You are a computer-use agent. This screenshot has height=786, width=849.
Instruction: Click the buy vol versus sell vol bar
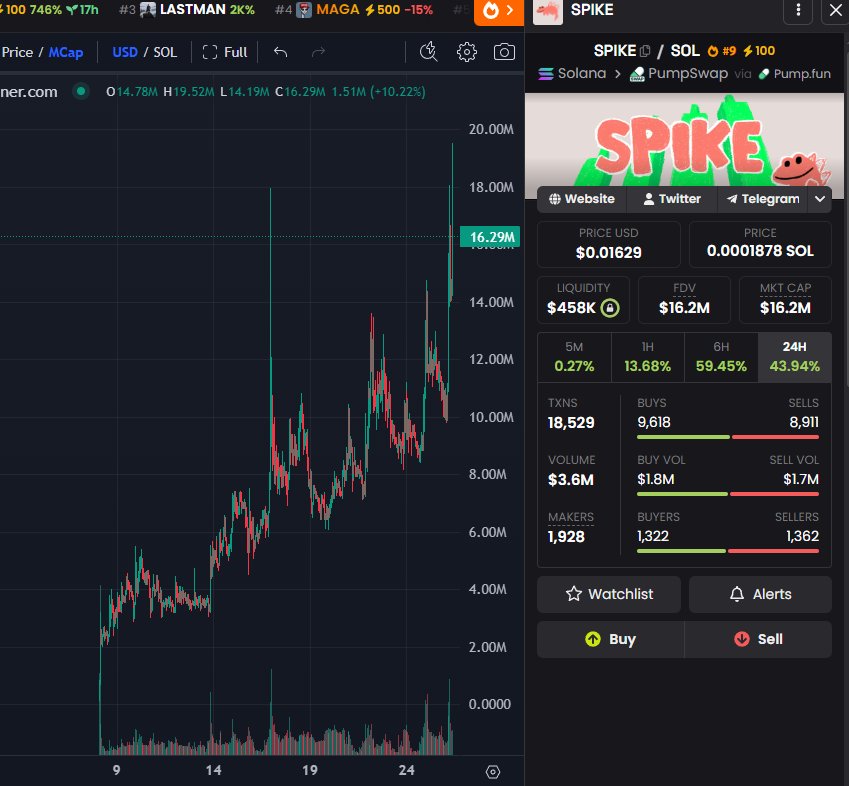coord(728,494)
